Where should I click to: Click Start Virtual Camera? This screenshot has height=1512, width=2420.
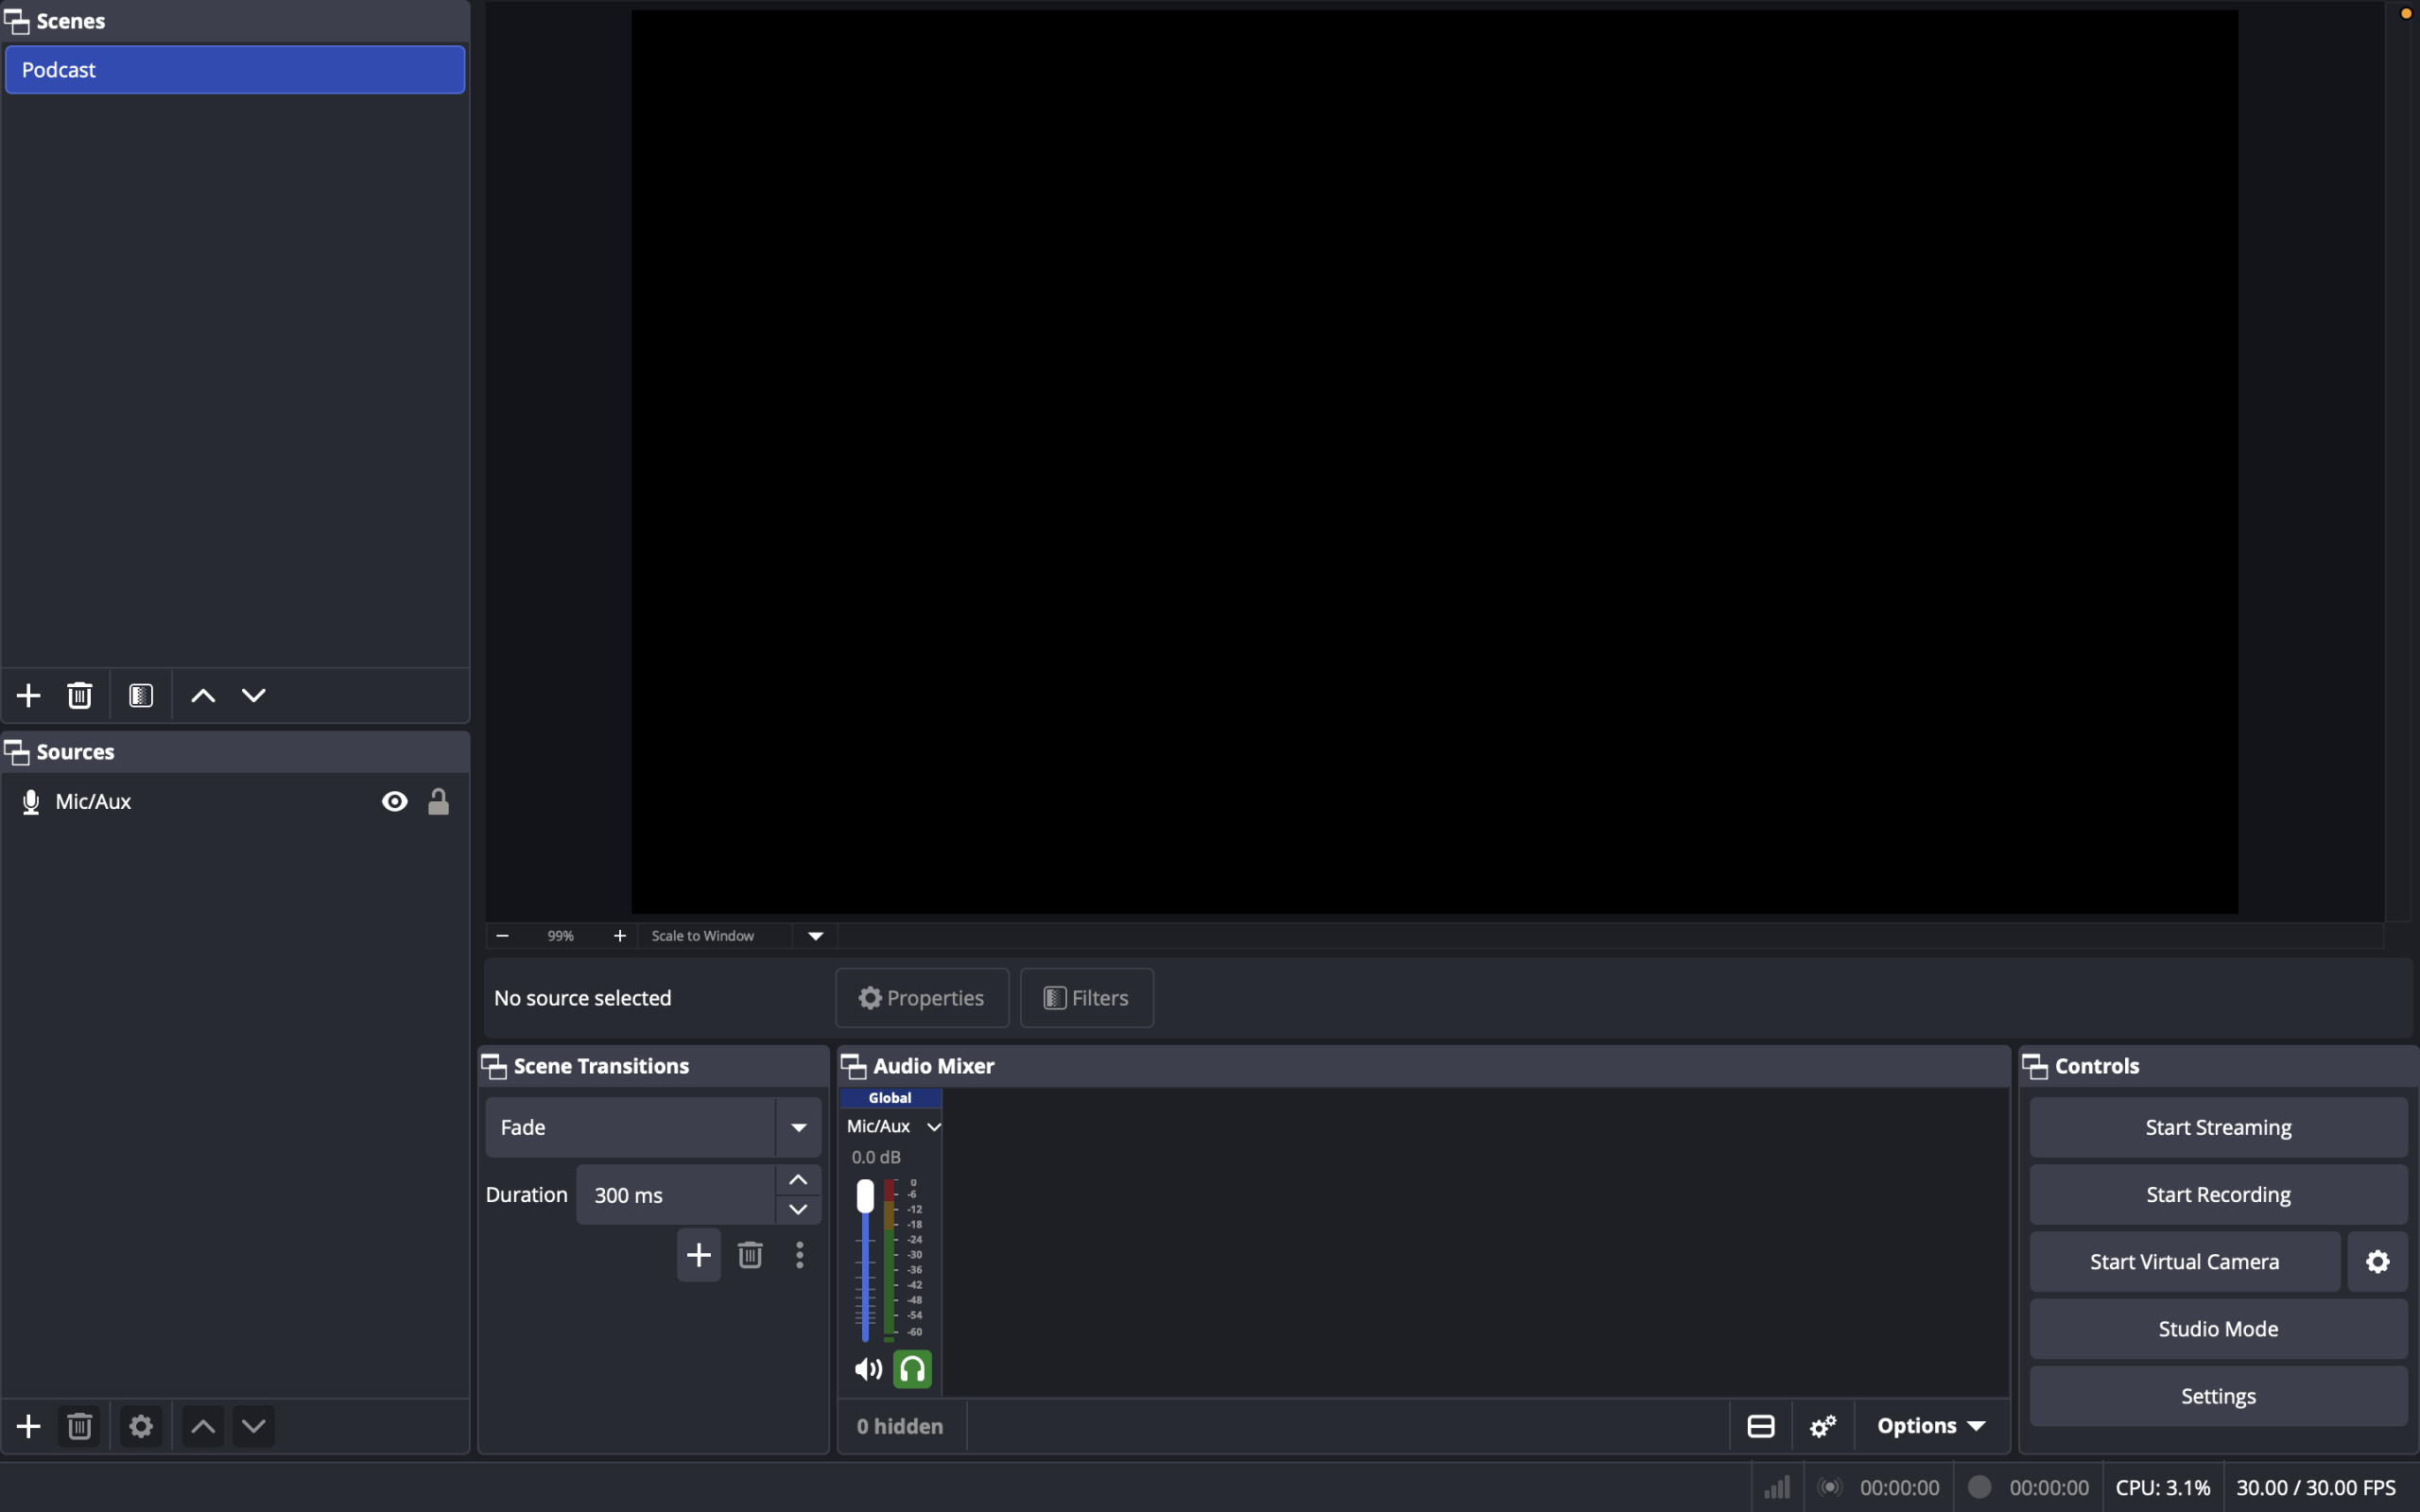[x=2184, y=1262]
